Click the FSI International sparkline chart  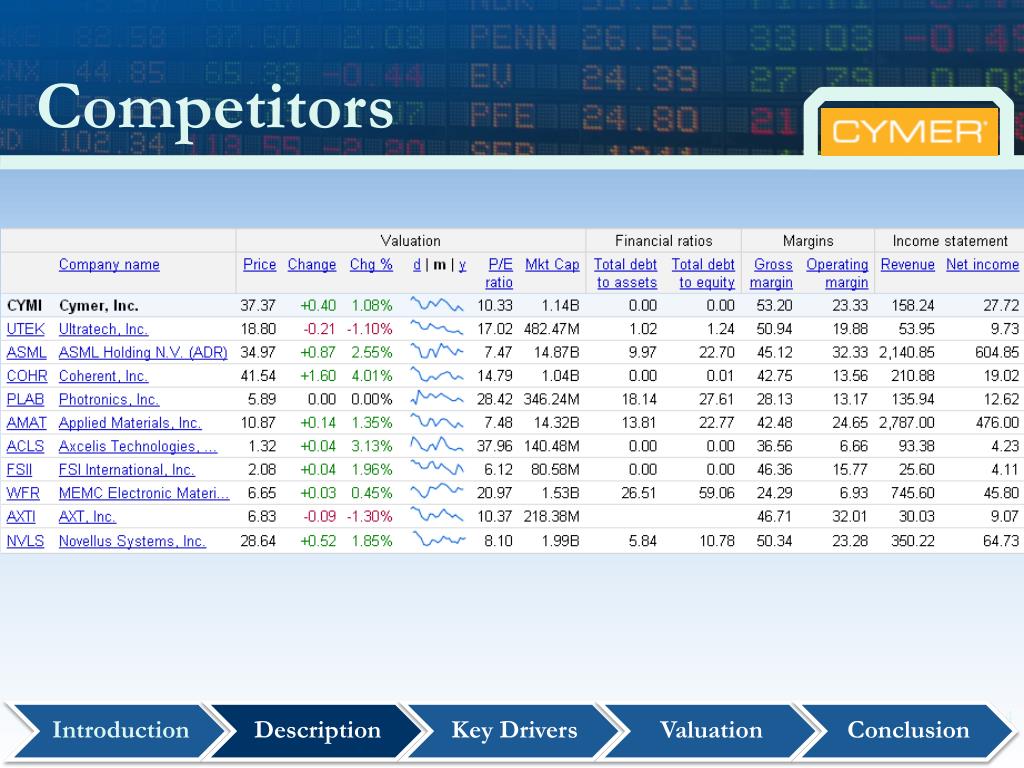[x=437, y=468]
